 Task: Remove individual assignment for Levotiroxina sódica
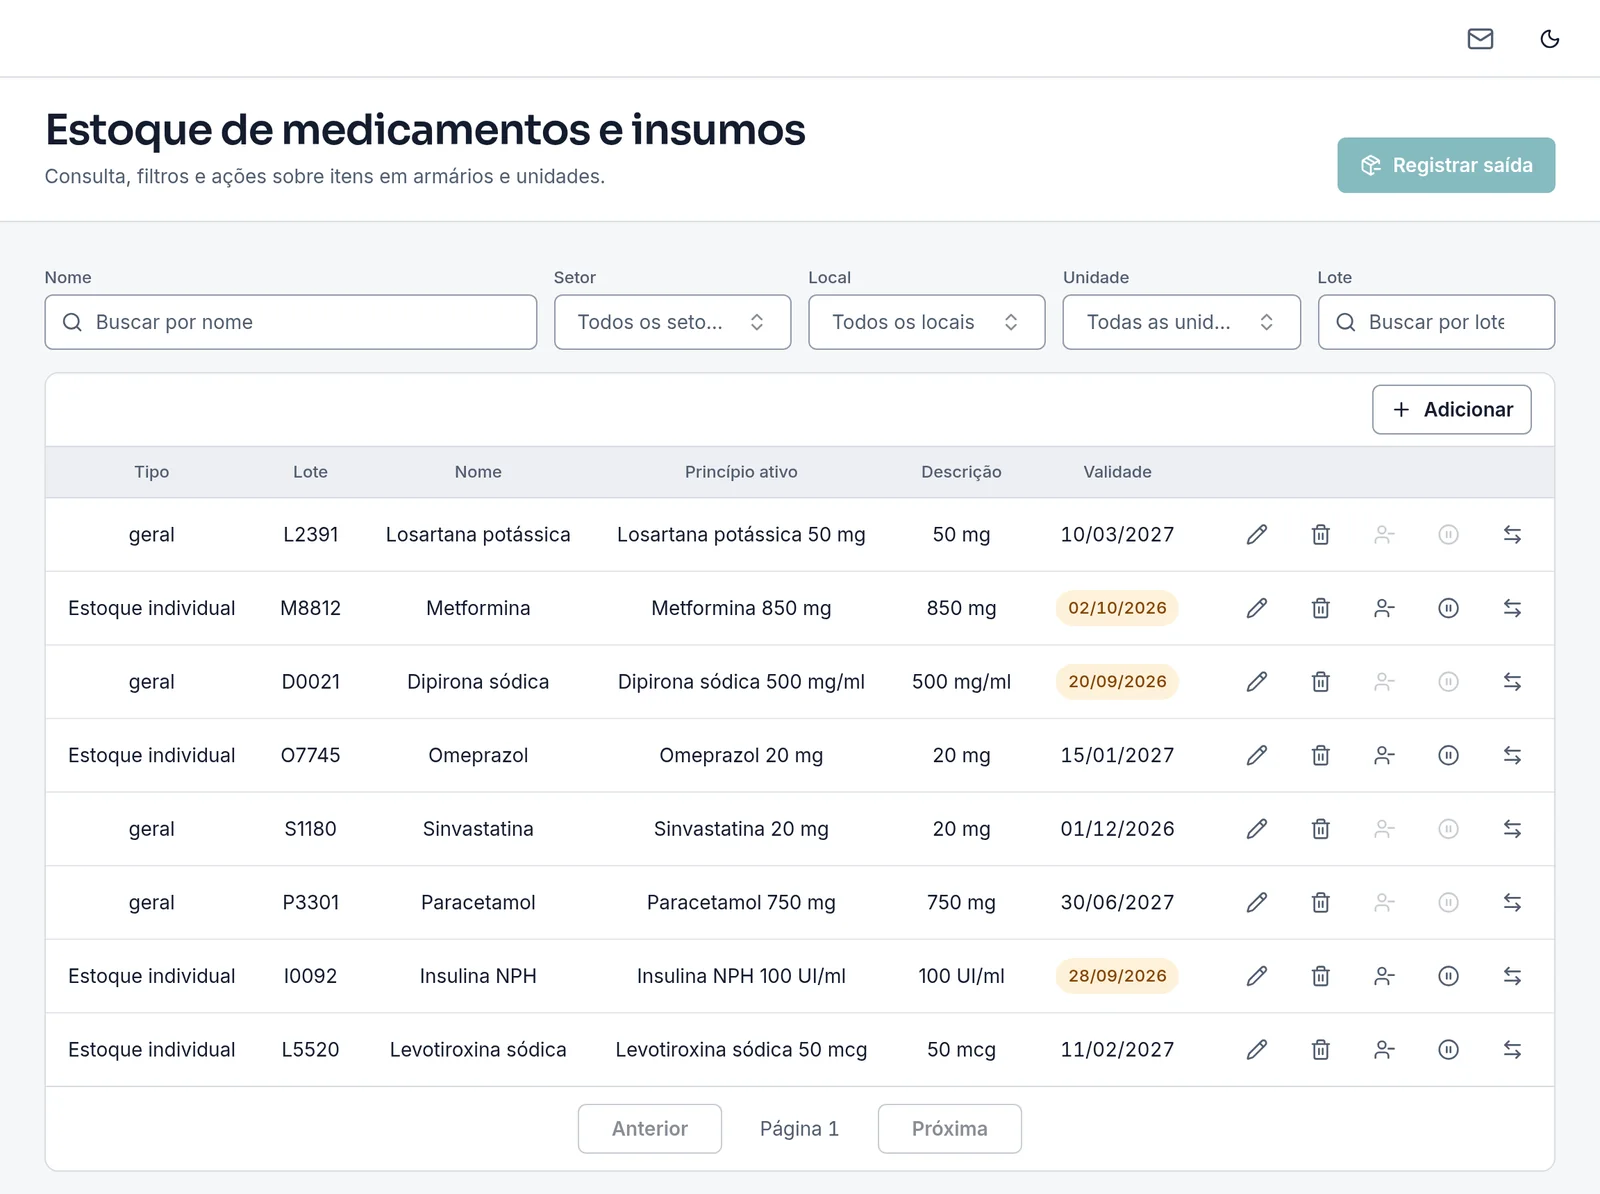click(1384, 1050)
